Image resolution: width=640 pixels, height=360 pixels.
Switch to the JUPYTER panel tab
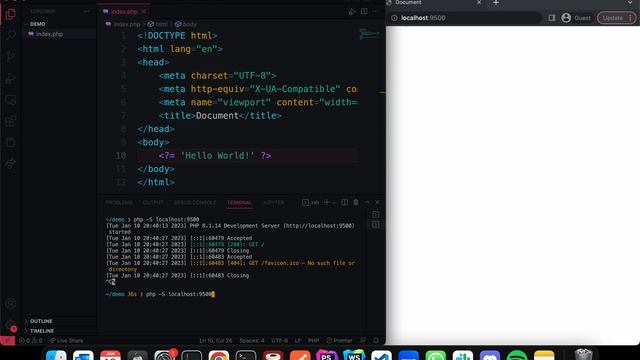(x=273, y=202)
